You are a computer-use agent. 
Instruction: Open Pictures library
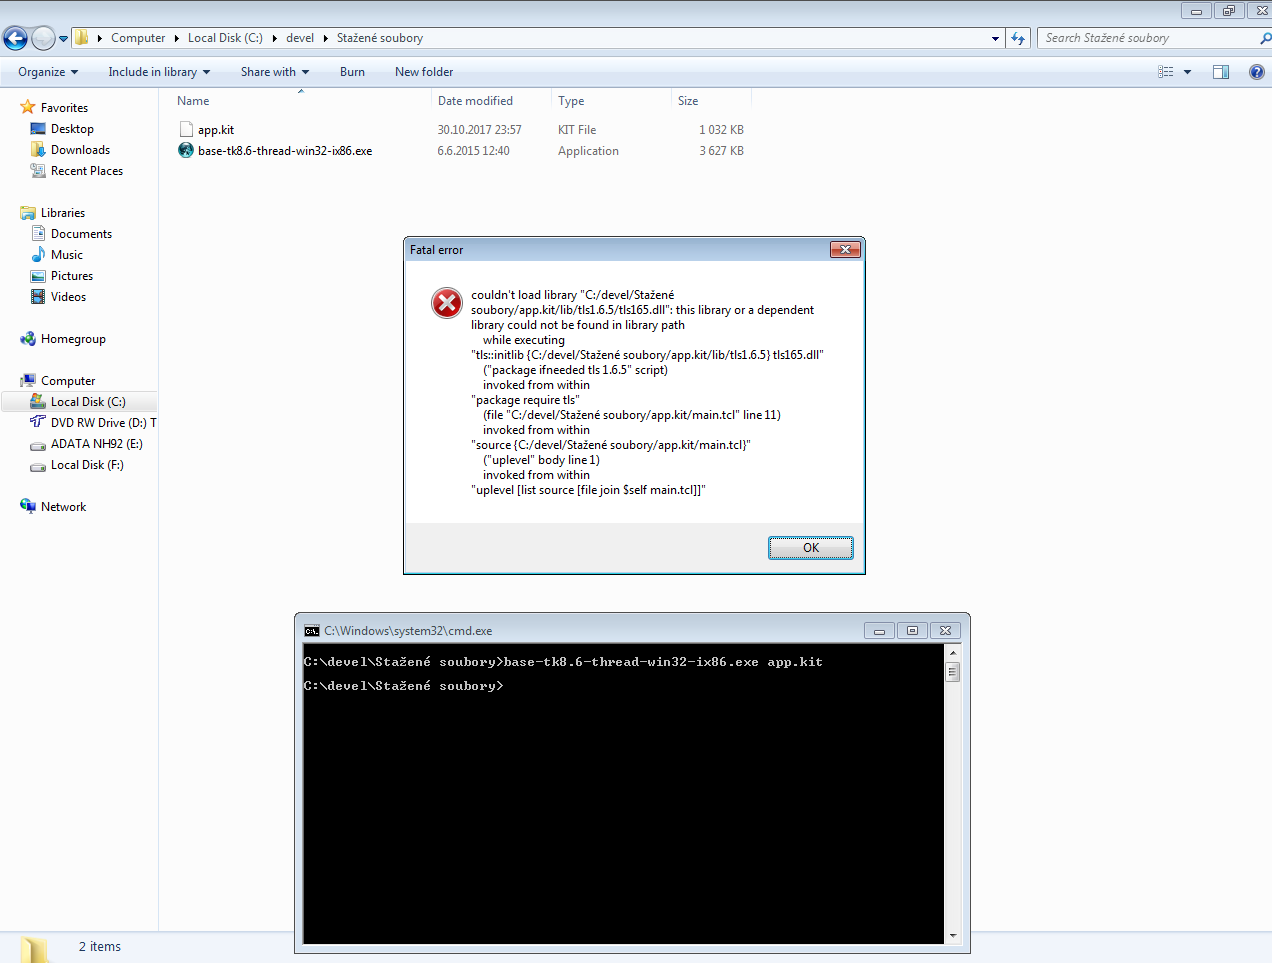[x=72, y=276]
